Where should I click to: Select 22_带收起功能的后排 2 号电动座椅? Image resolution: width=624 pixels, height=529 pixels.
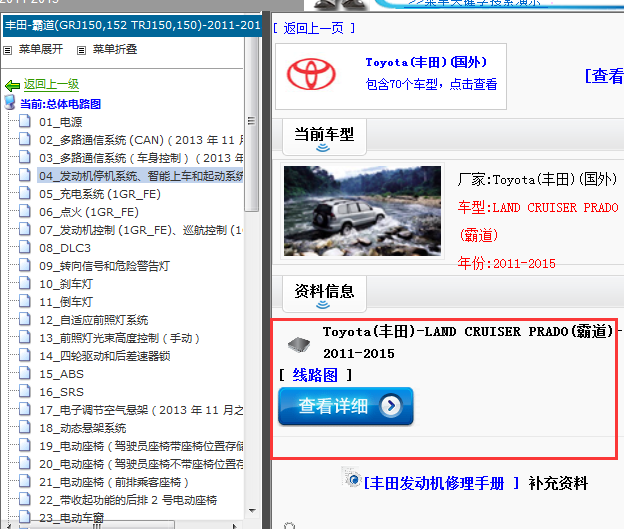[128, 500]
